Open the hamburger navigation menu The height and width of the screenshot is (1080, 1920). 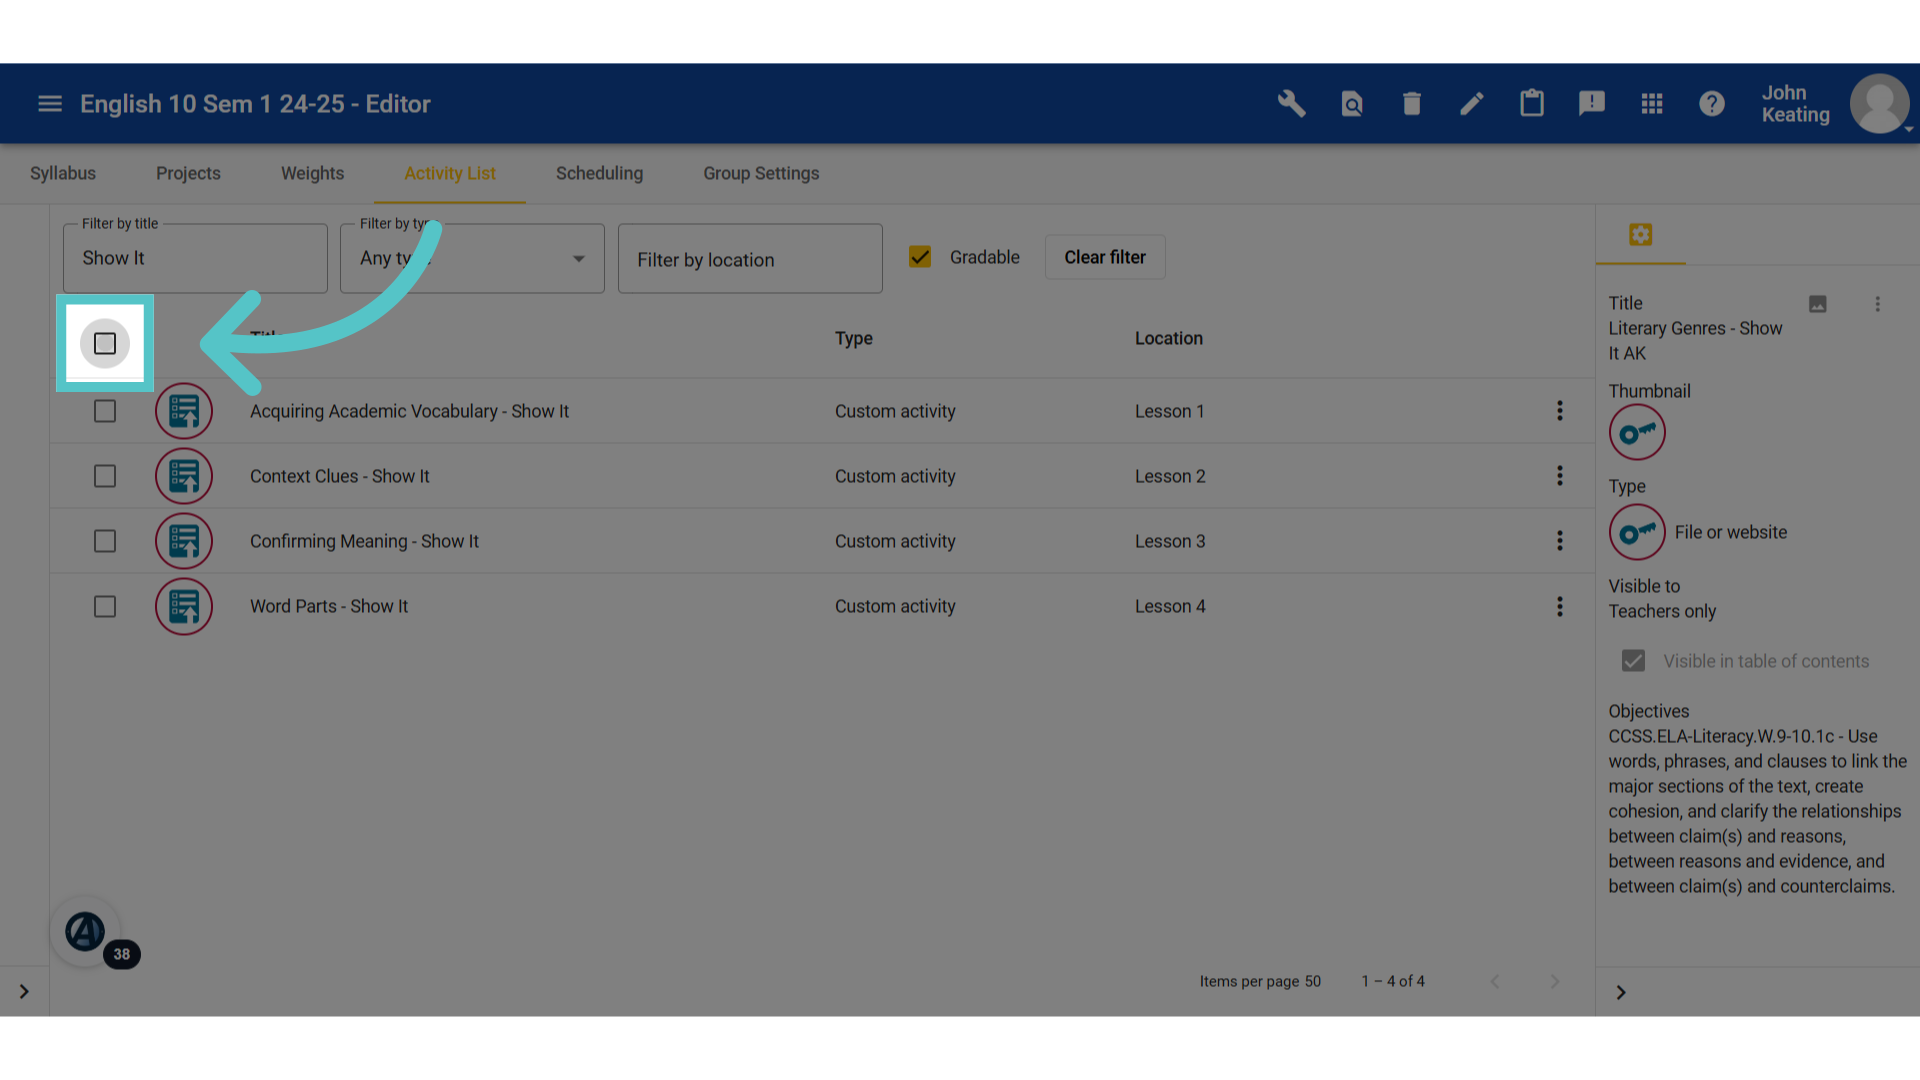(x=50, y=103)
